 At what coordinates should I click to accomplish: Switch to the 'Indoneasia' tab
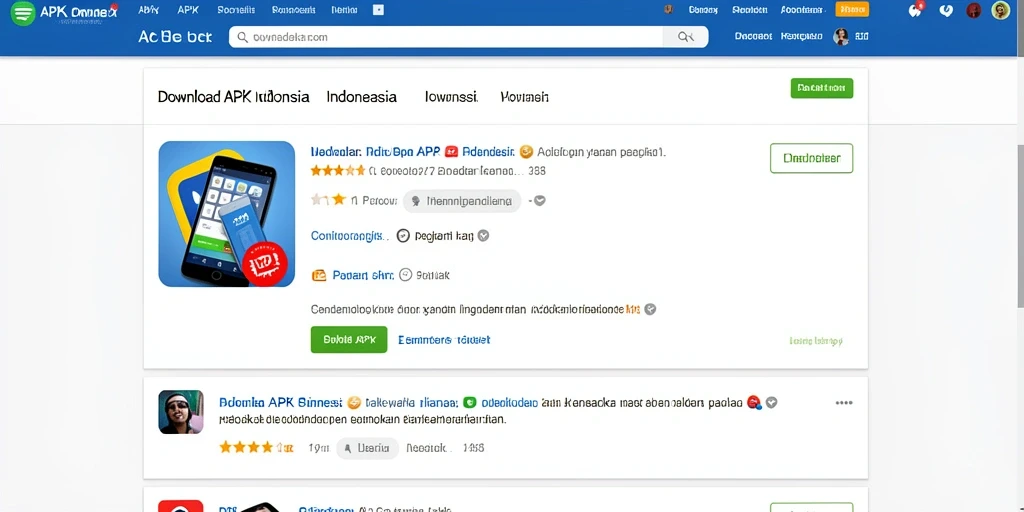pos(362,97)
